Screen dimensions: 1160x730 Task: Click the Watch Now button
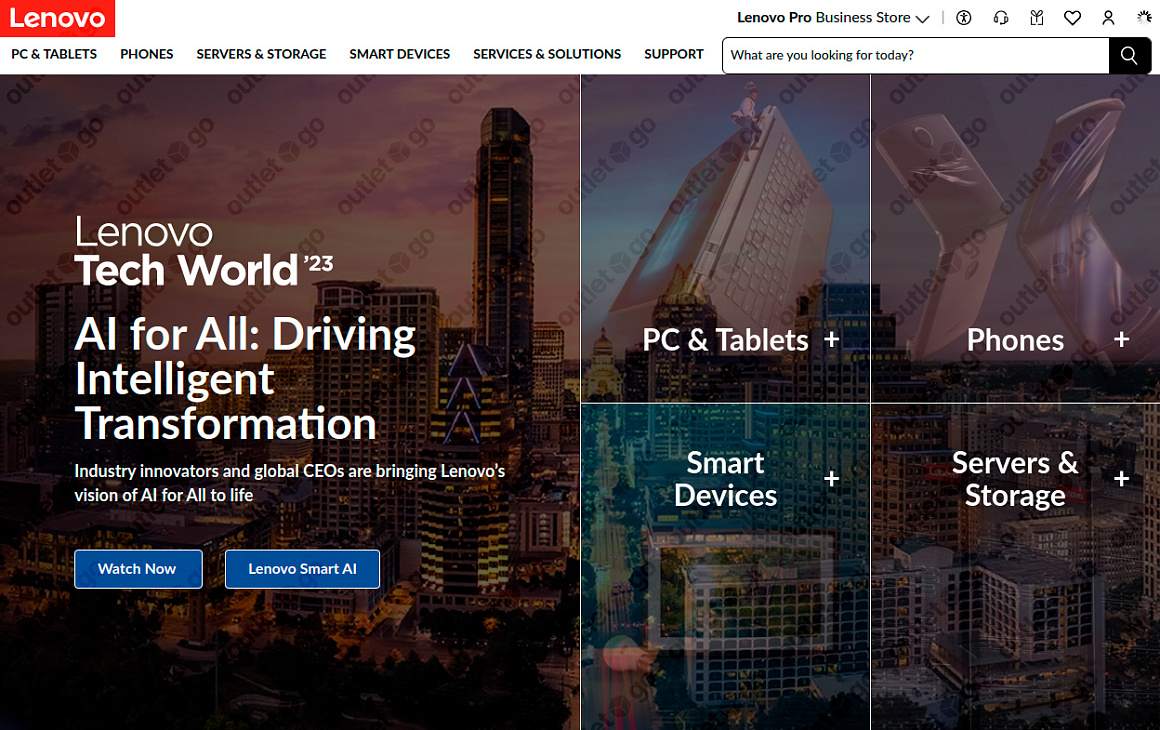(x=138, y=569)
